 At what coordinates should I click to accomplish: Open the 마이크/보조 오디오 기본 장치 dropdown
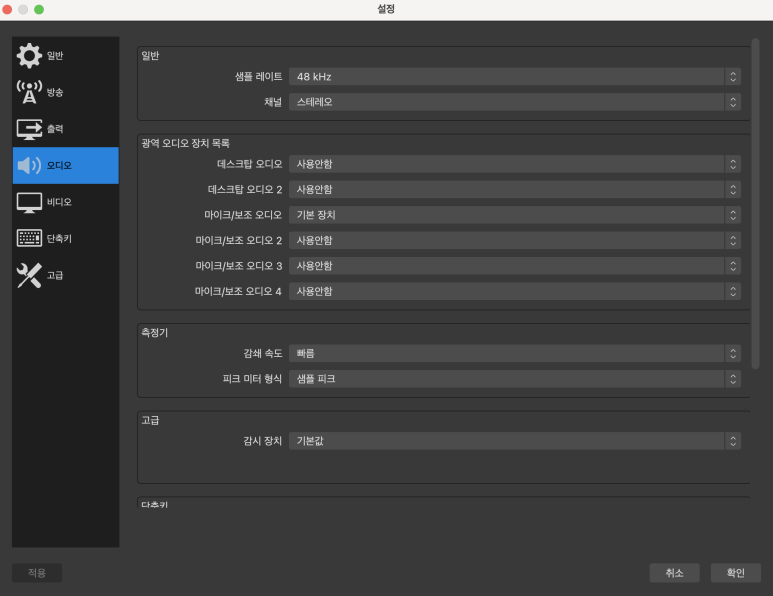[x=515, y=215]
